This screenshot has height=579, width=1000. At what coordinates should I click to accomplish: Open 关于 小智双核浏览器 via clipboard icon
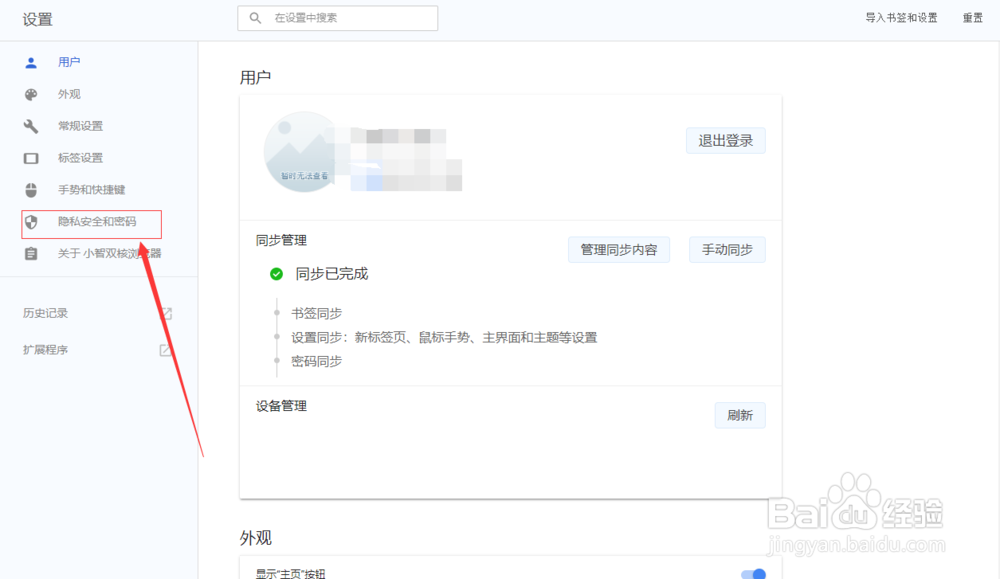coord(31,253)
